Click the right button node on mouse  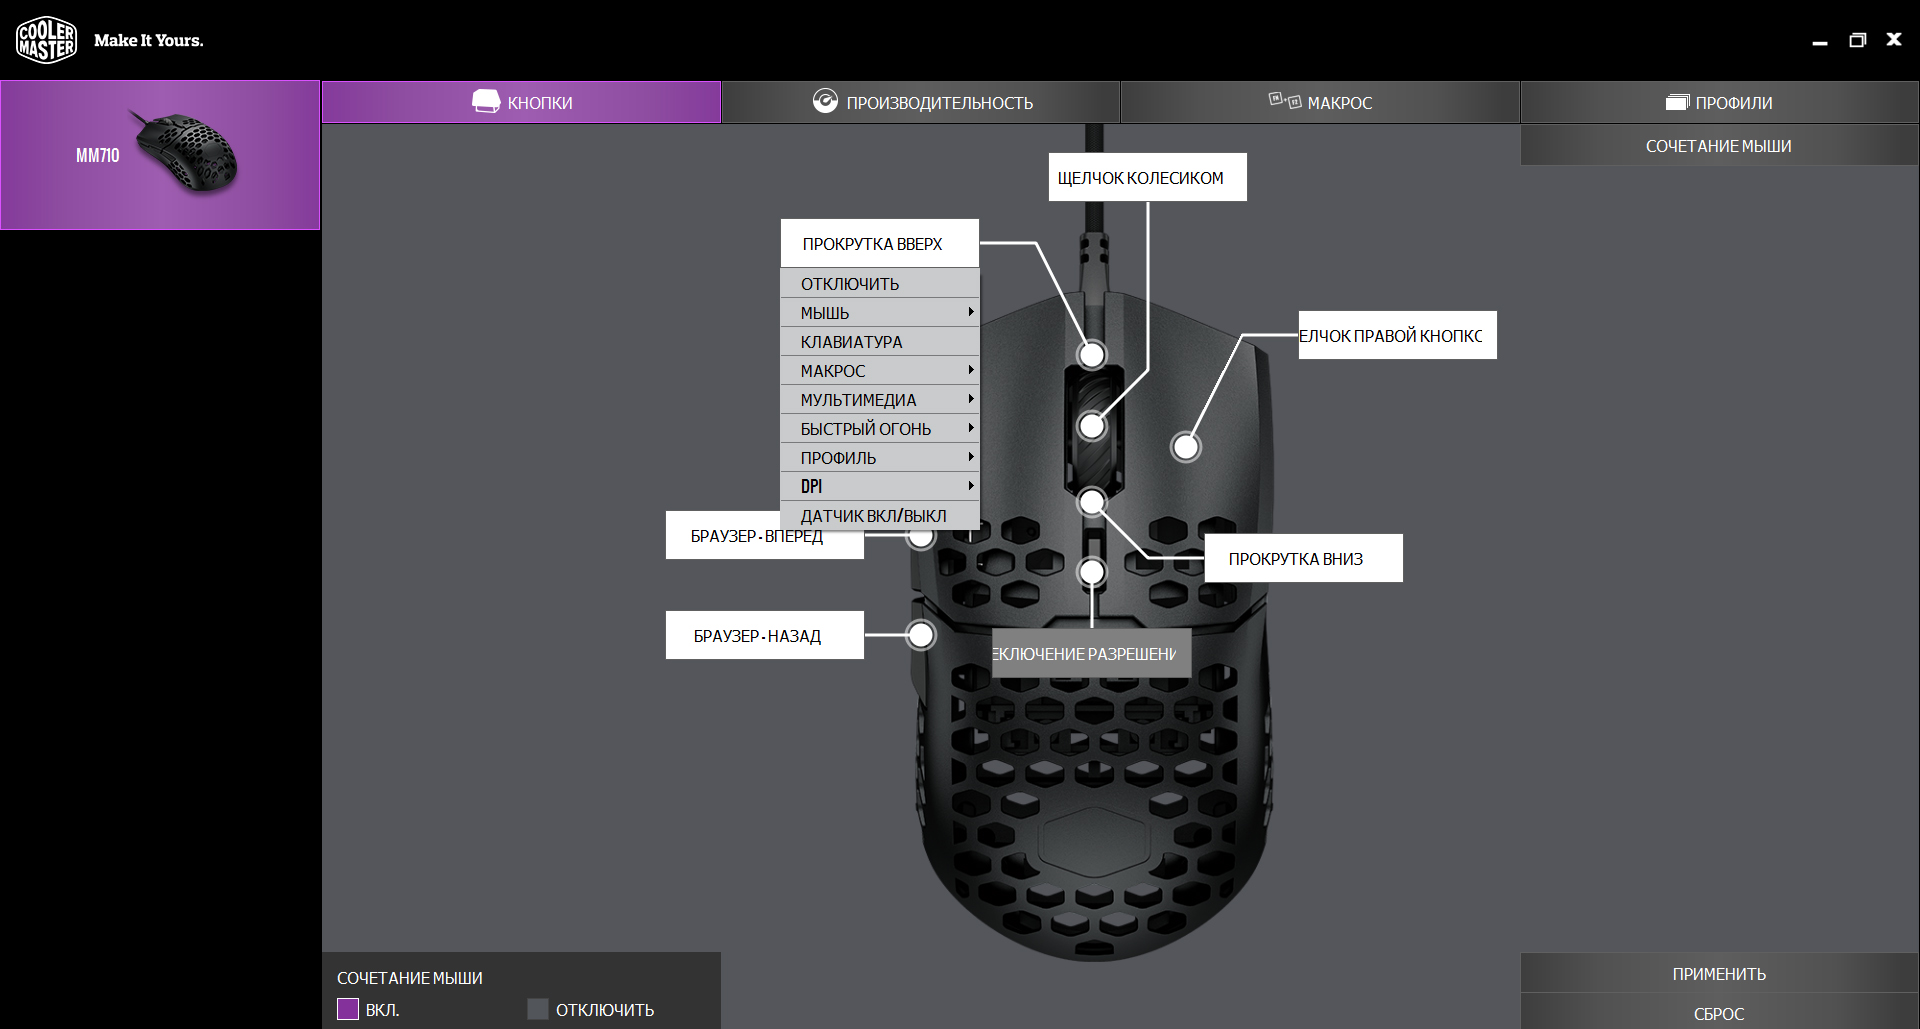1186,447
